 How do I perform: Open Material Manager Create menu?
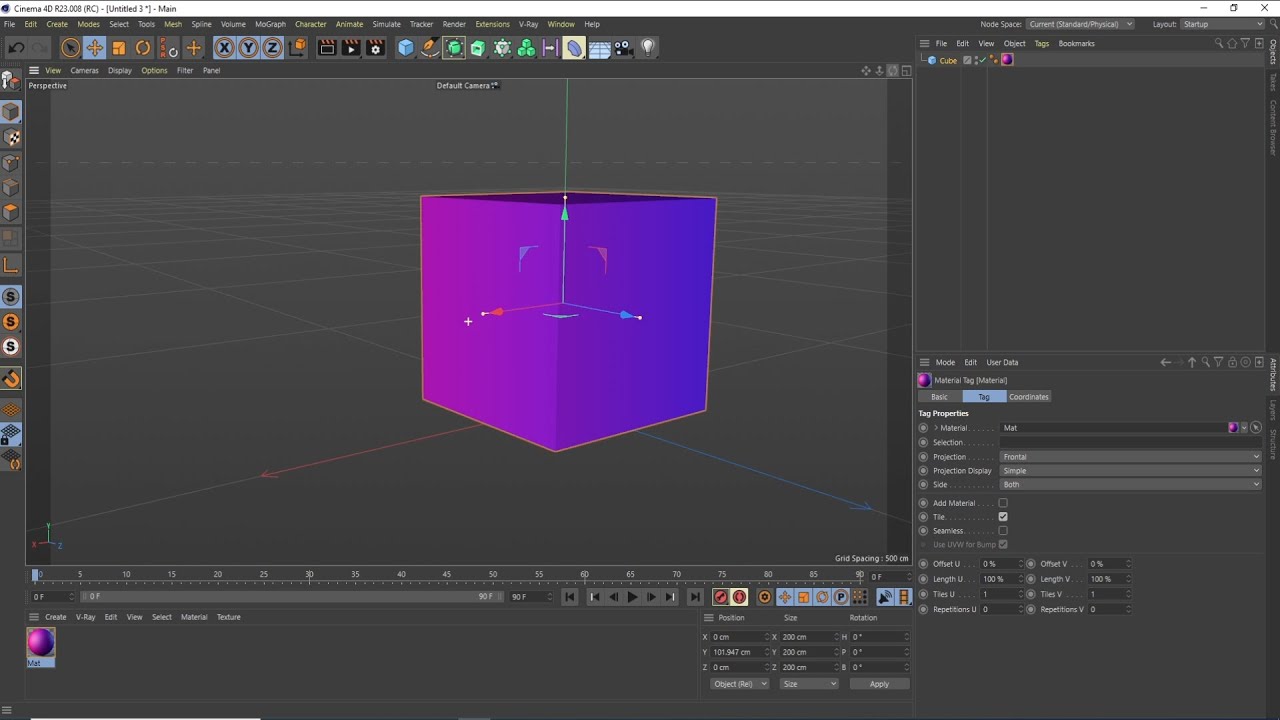click(56, 617)
